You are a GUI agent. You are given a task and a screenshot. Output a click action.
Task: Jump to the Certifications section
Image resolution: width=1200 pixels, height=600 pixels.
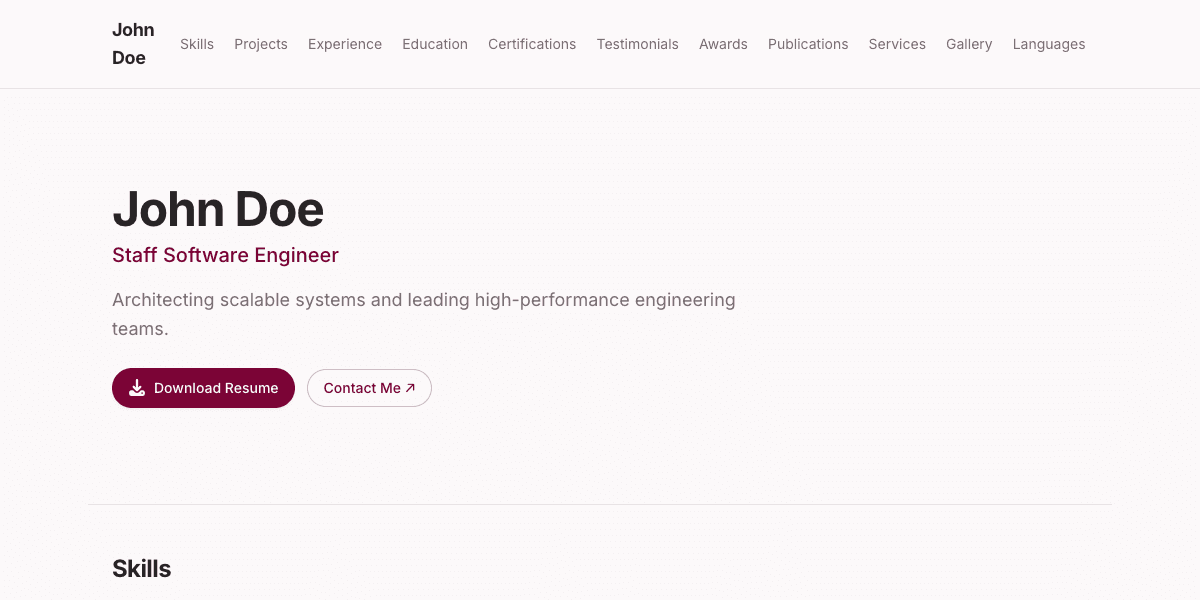[532, 44]
